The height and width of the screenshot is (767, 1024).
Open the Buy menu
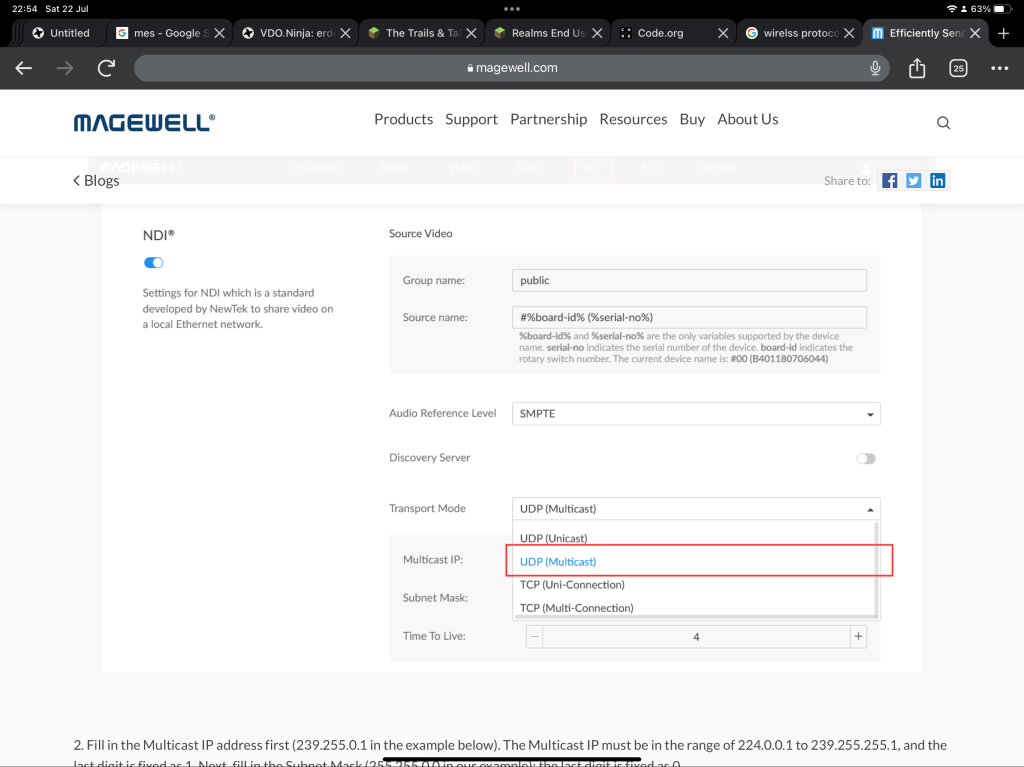pos(692,120)
